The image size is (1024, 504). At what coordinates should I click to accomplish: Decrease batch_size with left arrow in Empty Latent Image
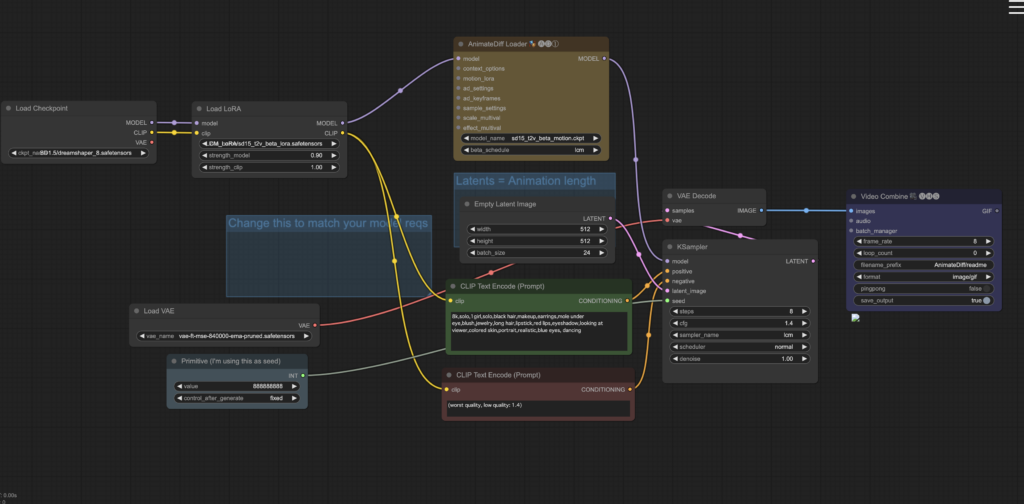[x=467, y=253]
